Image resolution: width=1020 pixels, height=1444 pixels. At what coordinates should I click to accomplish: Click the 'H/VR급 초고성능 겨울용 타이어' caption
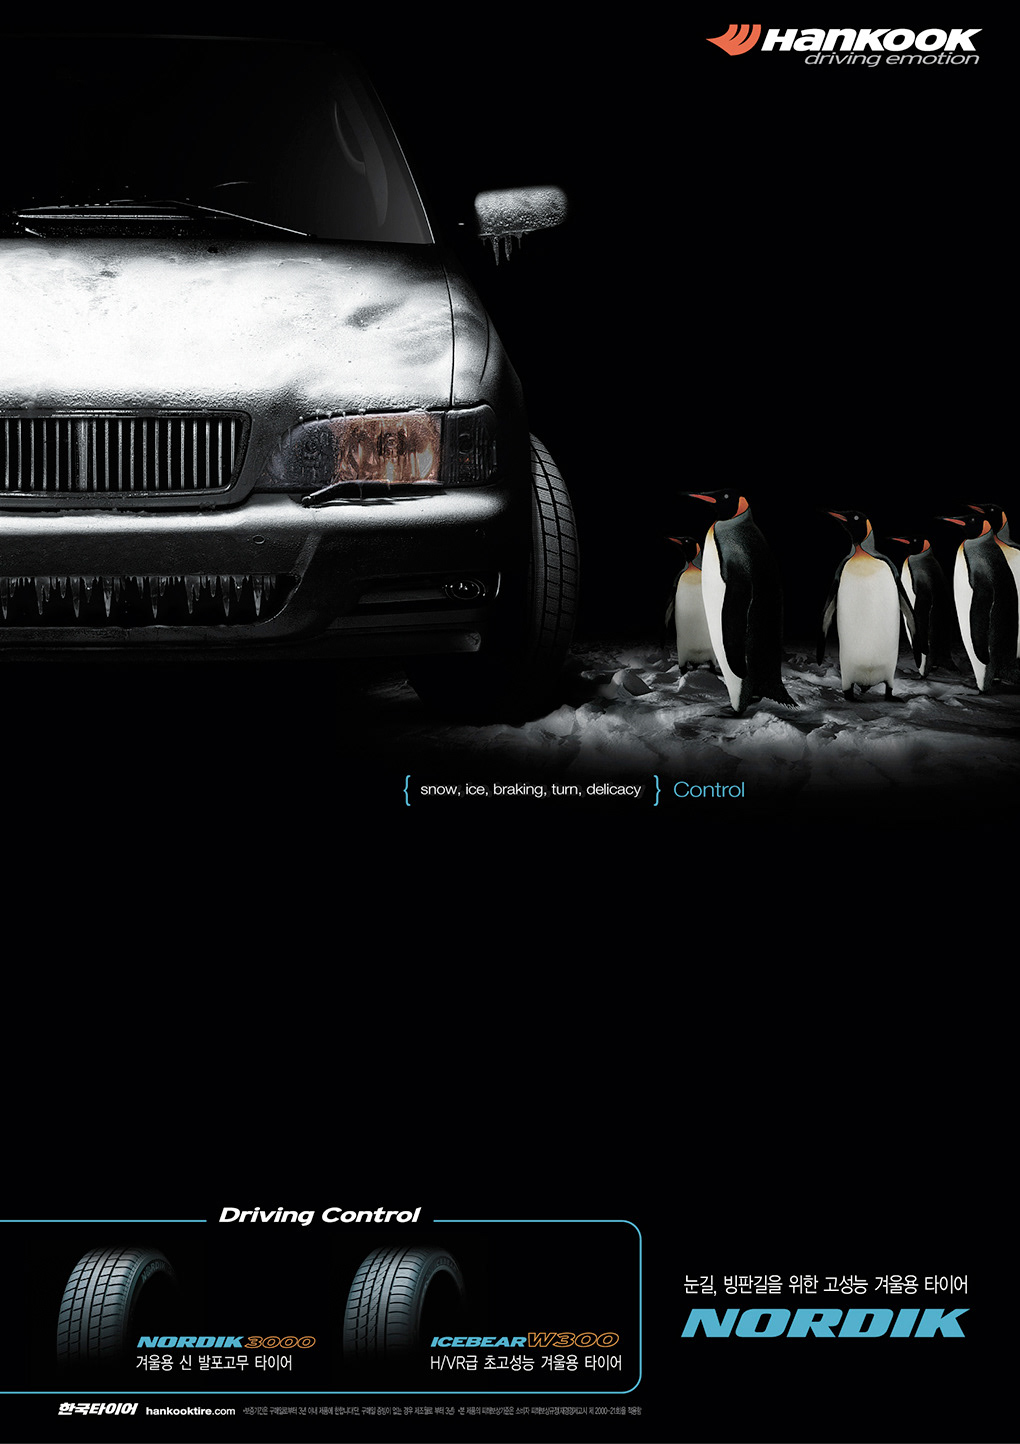pyautogui.click(x=526, y=1363)
